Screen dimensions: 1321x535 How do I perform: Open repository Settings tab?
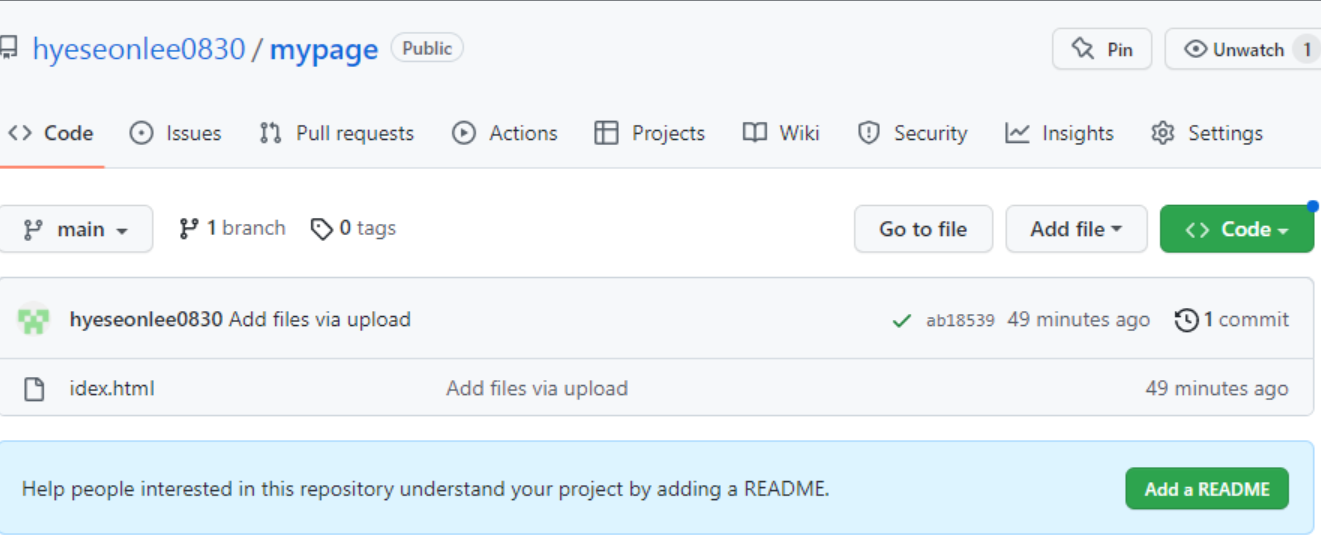[x=1207, y=133]
